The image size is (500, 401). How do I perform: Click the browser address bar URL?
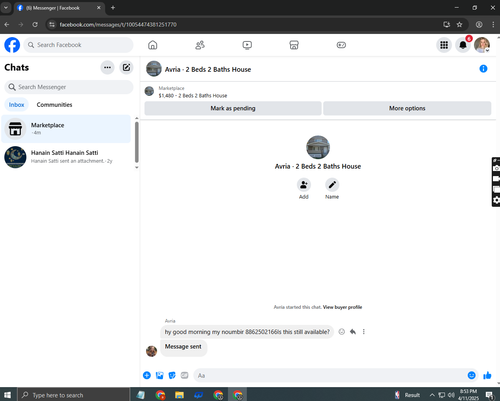[x=118, y=24]
